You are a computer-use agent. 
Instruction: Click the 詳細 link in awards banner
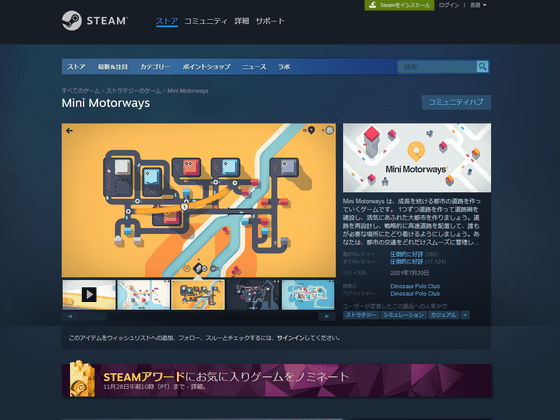pos(197,387)
